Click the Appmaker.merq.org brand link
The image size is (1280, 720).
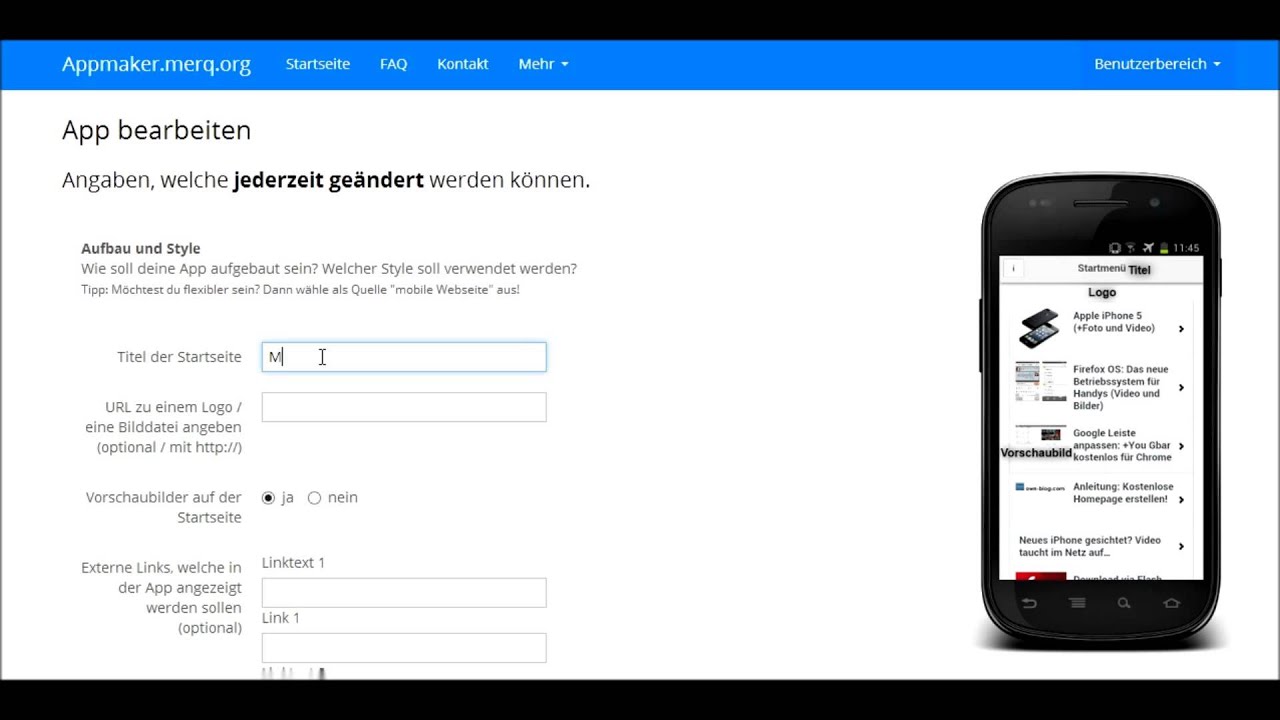tap(156, 64)
